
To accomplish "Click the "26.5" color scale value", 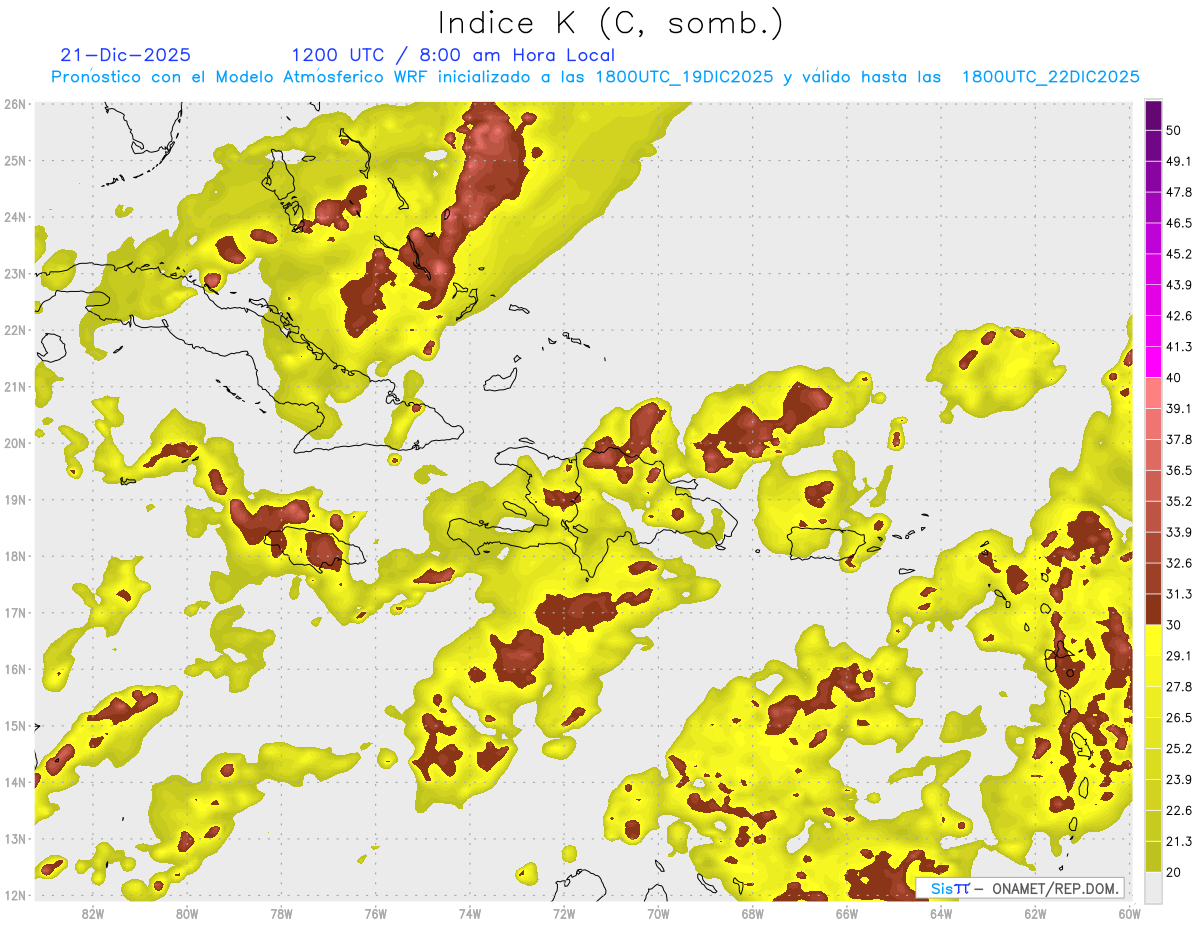I will pyautogui.click(x=1177, y=718).
